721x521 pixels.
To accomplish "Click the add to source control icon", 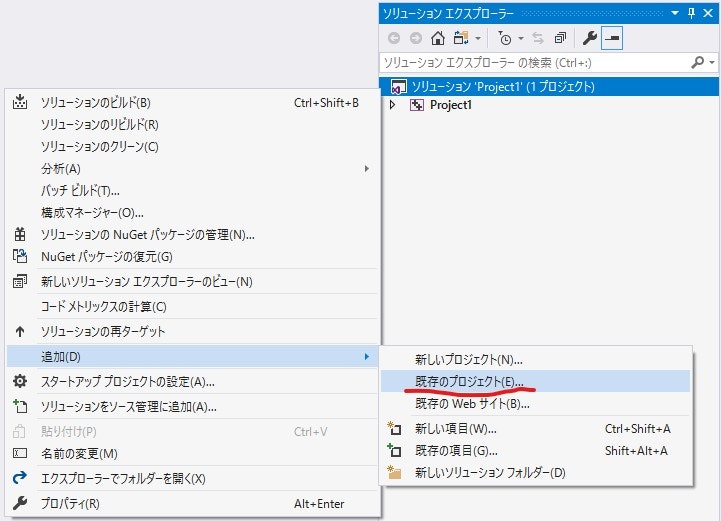I will 20,406.
